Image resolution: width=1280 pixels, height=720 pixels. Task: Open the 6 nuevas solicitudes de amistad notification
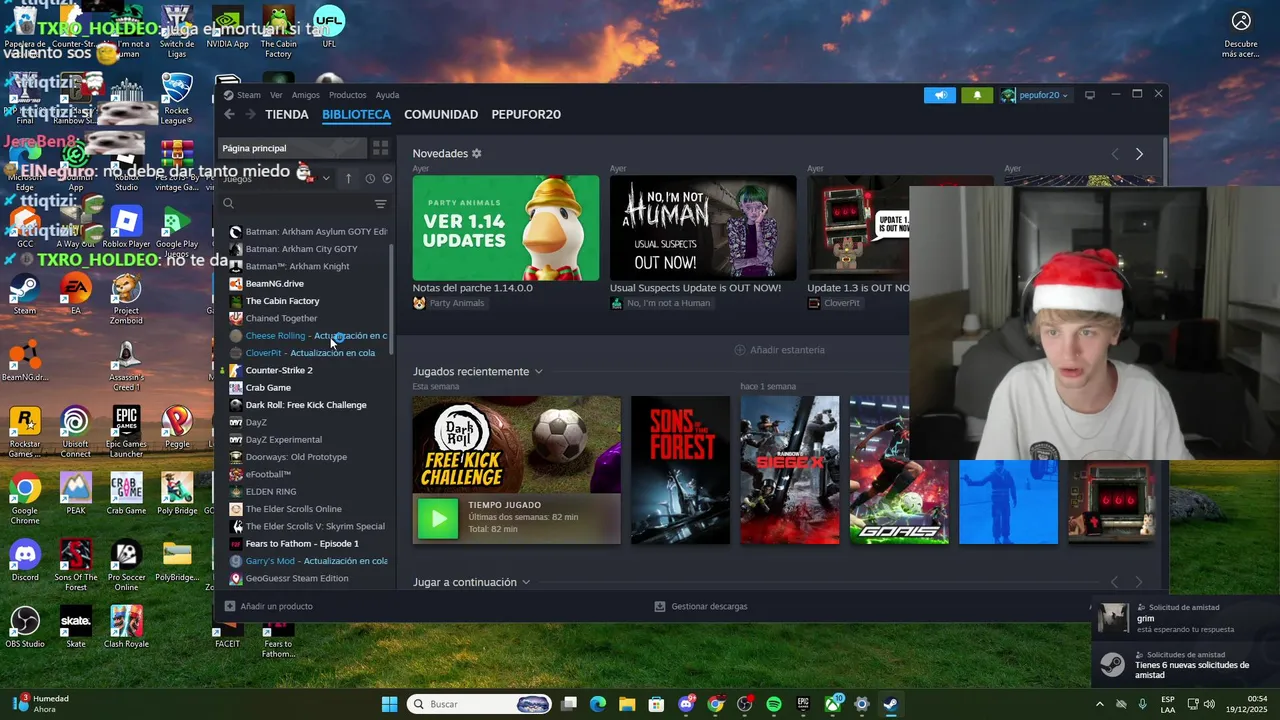coord(1186,665)
